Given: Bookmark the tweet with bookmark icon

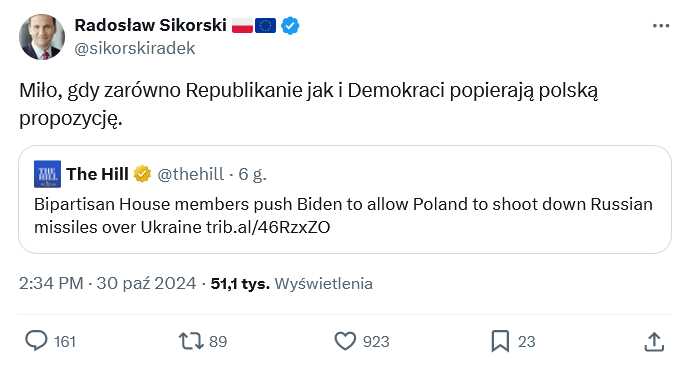Looking at the screenshot, I should 500,341.
